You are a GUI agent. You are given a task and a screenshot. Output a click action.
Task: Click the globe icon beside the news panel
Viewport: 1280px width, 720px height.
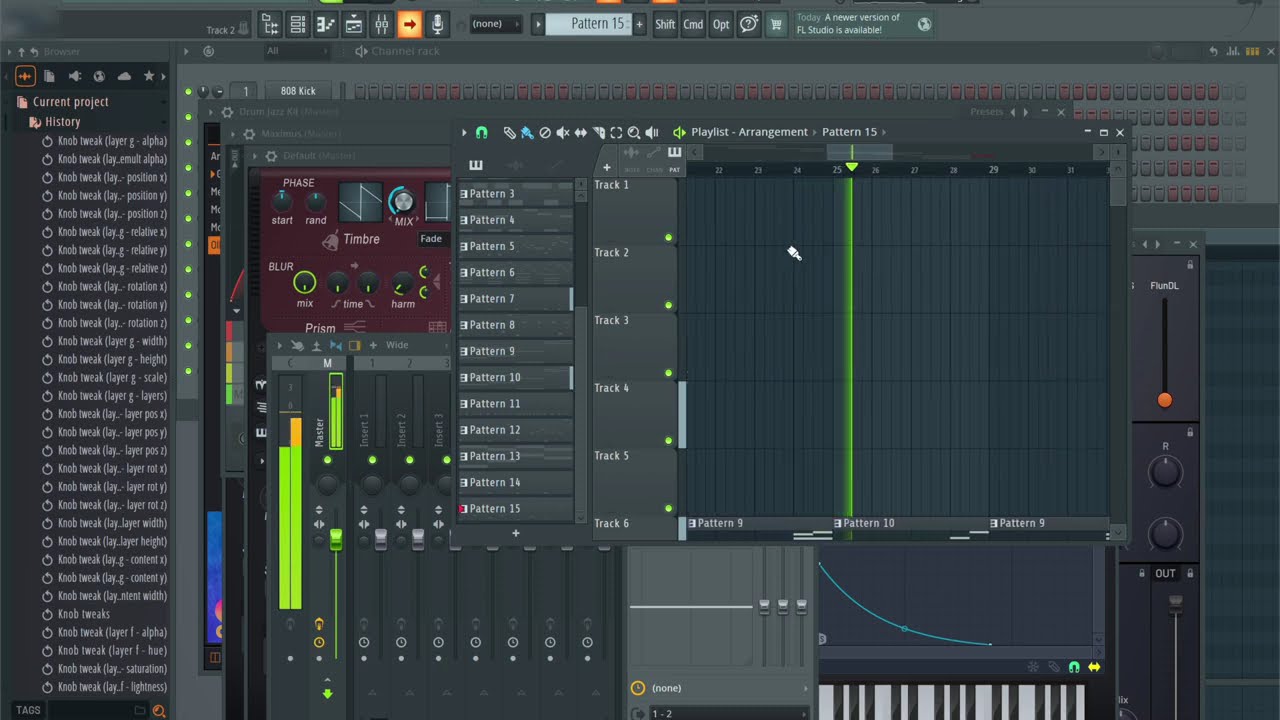pyautogui.click(x=924, y=24)
